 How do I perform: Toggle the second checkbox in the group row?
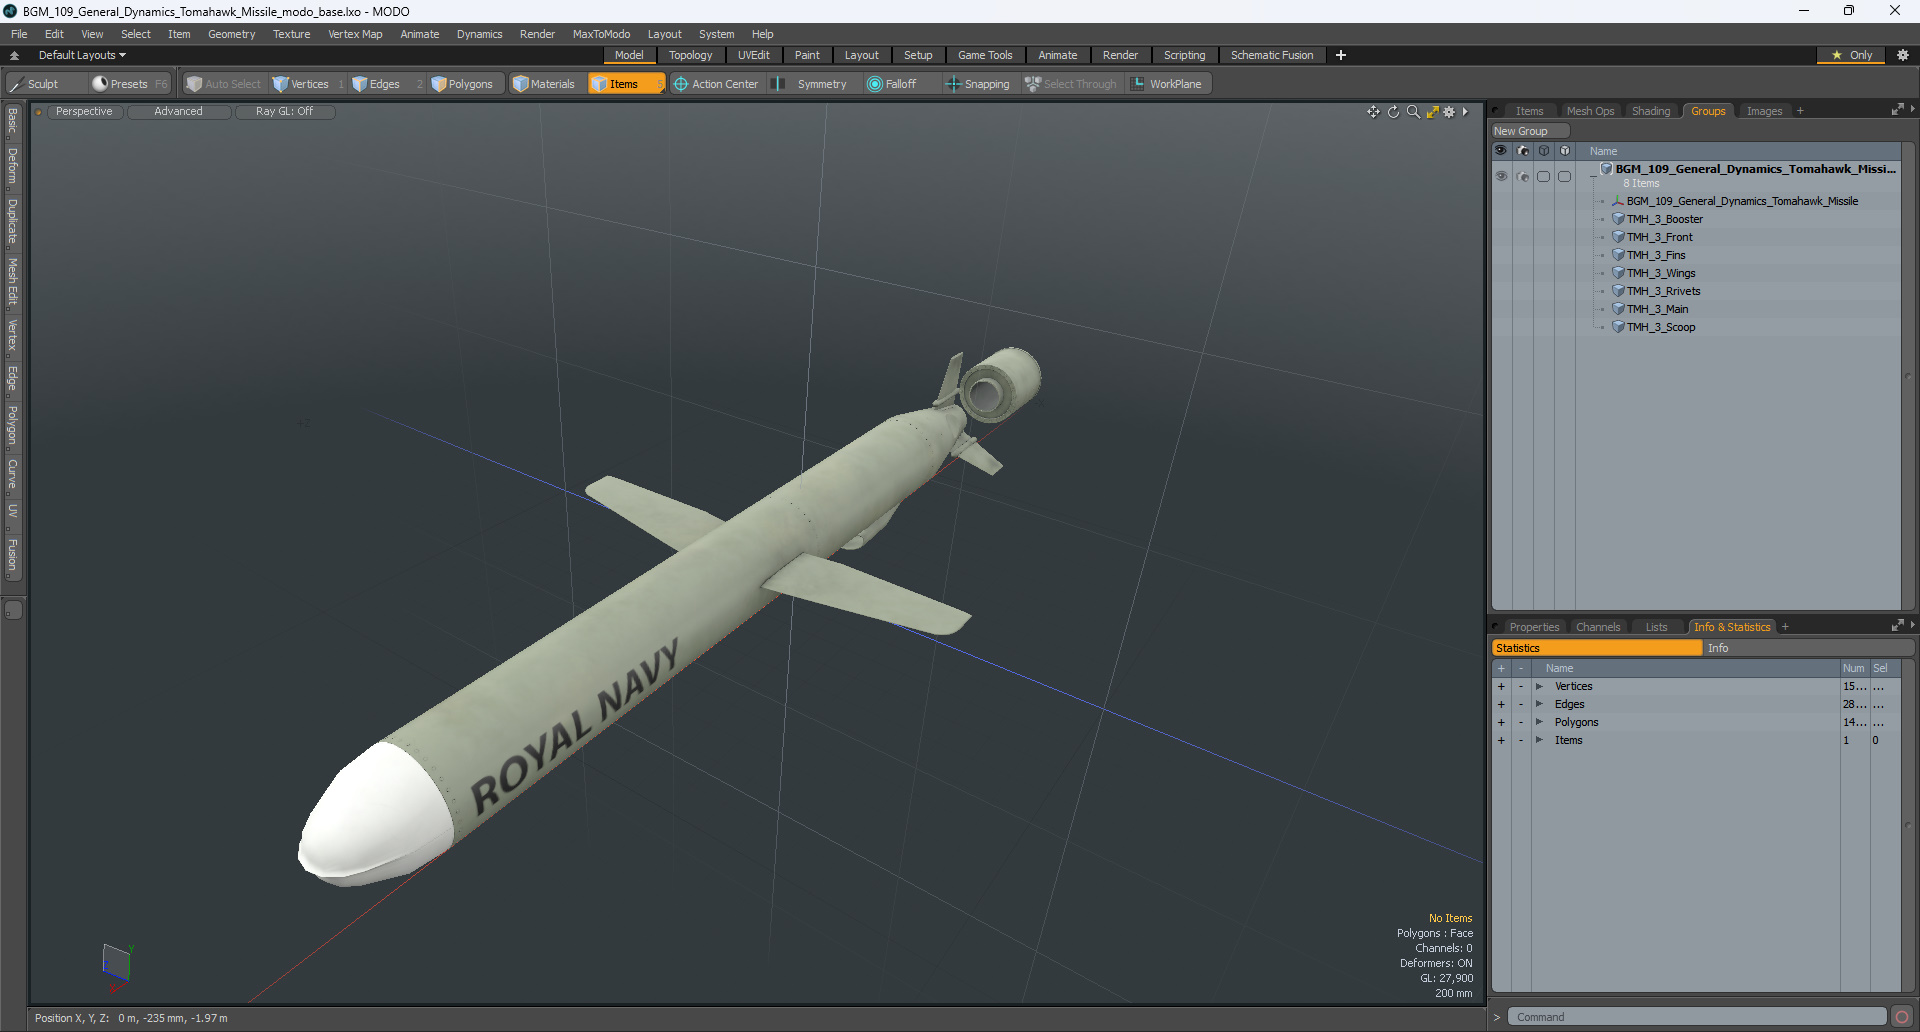[x=1565, y=176]
